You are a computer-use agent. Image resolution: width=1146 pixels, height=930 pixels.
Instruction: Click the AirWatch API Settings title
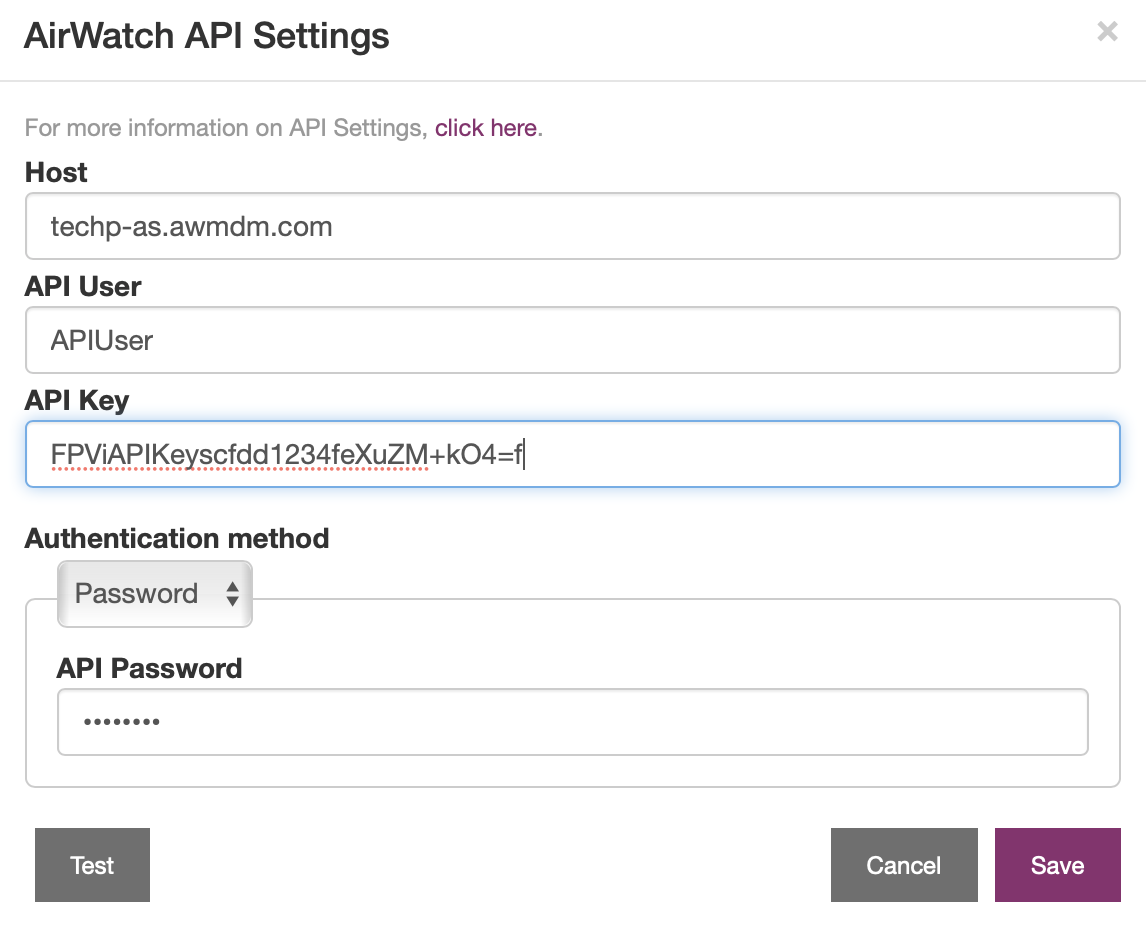tap(206, 36)
